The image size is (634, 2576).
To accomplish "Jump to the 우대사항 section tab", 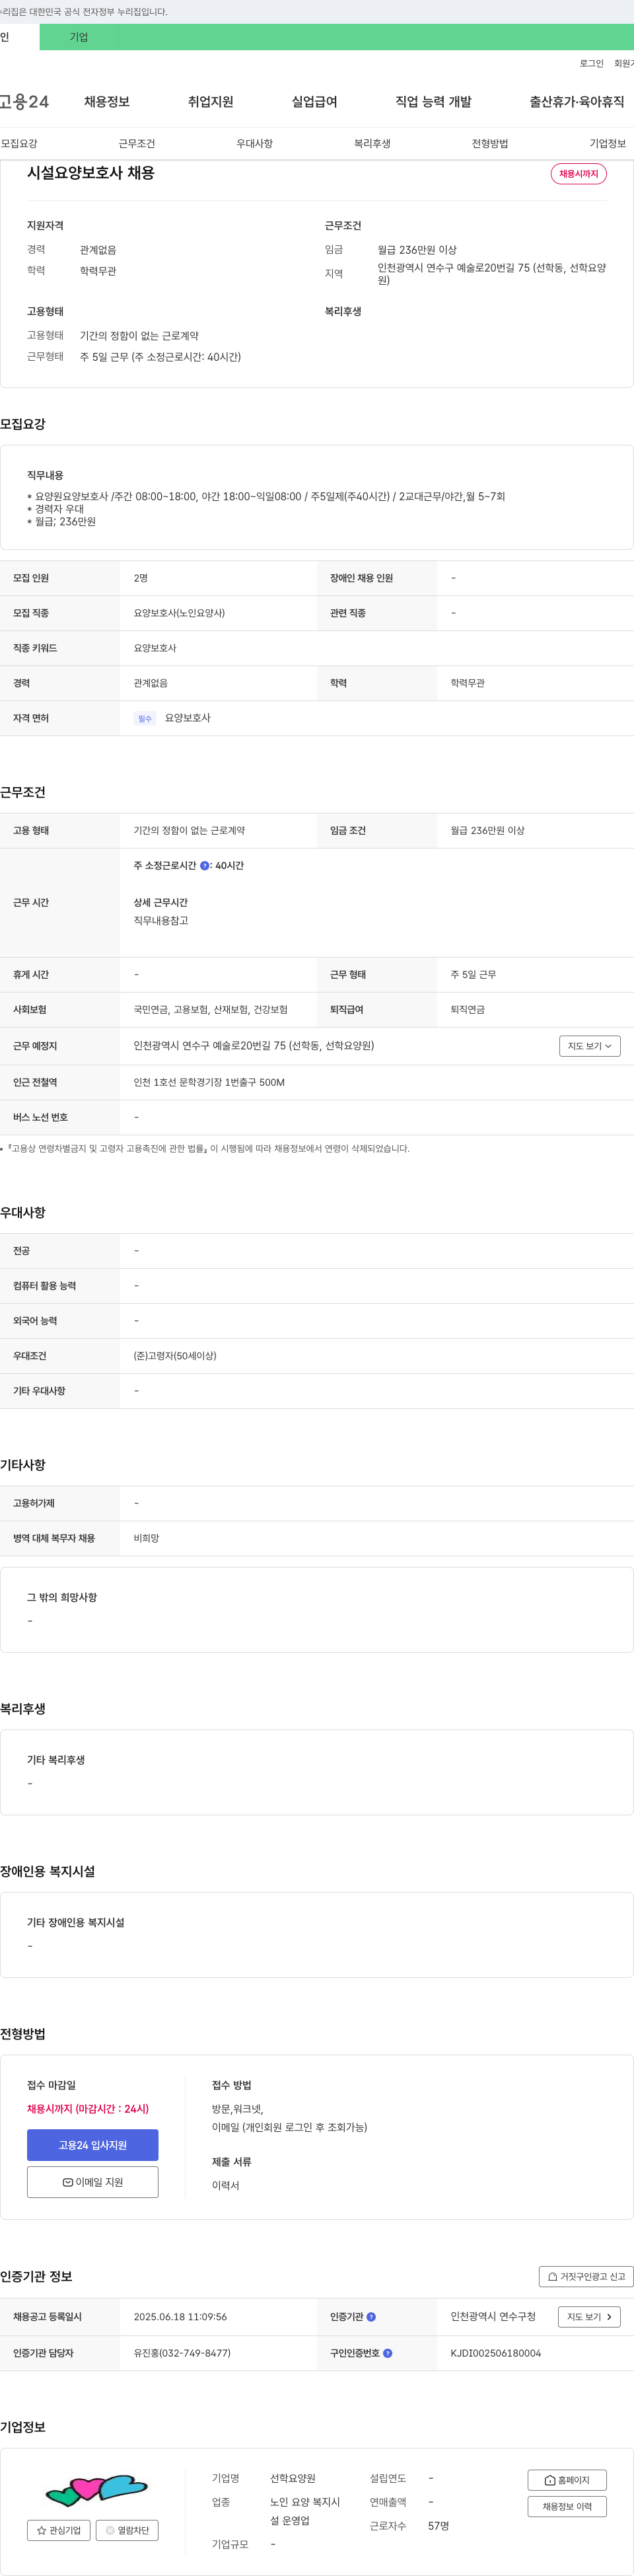I will click(x=255, y=144).
